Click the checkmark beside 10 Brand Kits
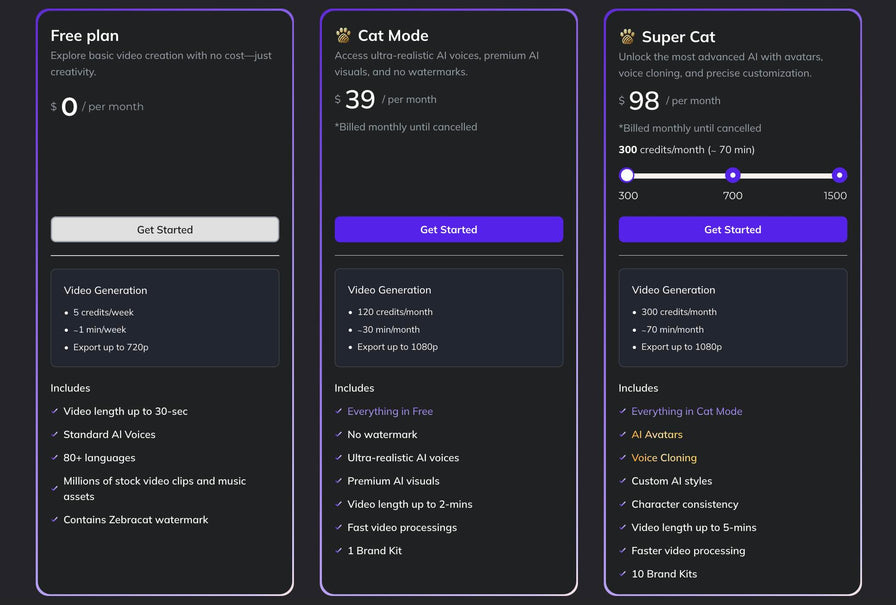Image resolution: width=896 pixels, height=605 pixels. (623, 573)
